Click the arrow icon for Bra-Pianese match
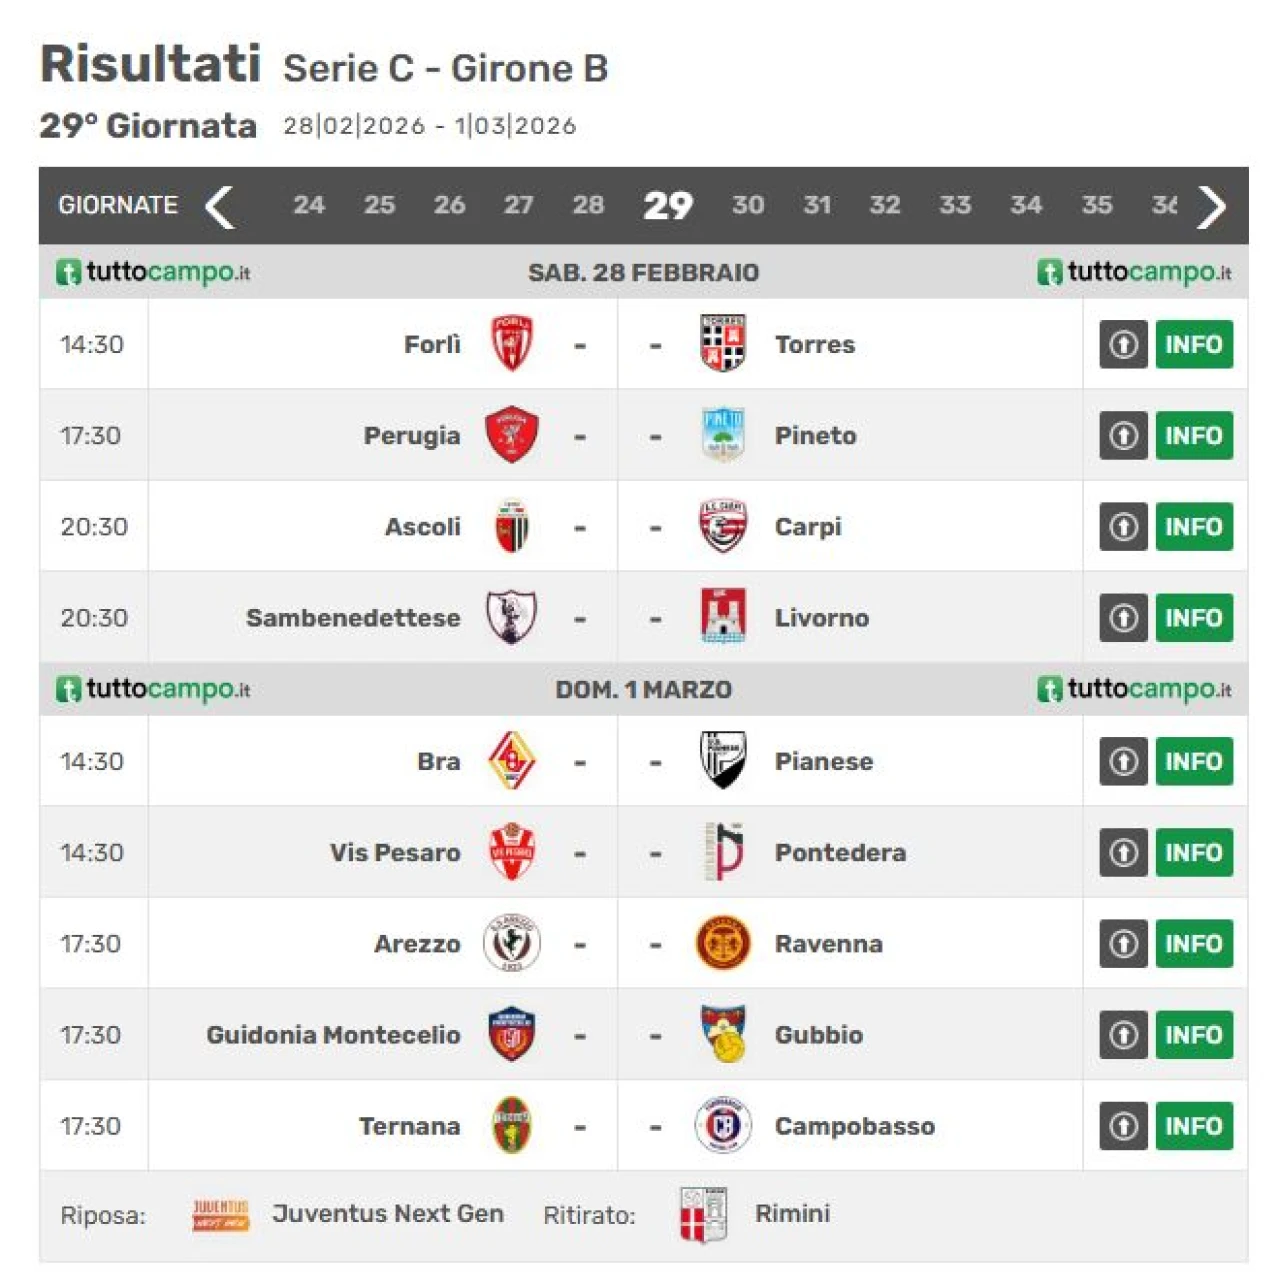Viewport: 1280px width, 1286px height. [1123, 761]
